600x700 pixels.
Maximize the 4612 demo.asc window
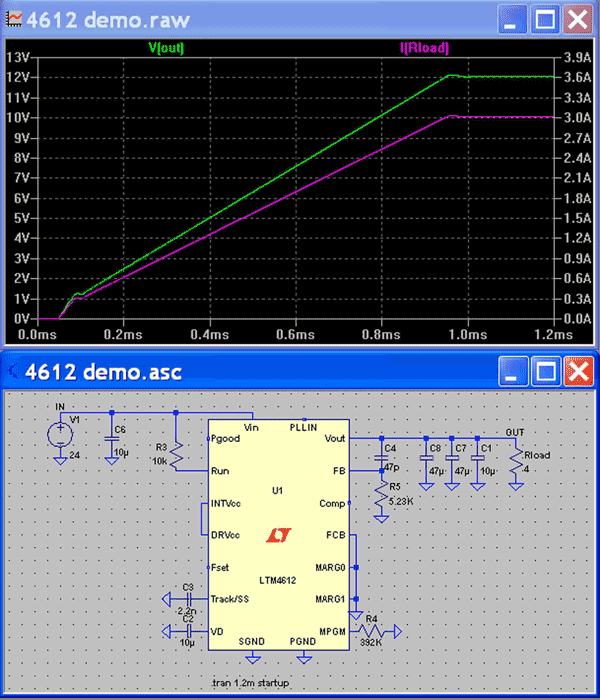(x=546, y=371)
